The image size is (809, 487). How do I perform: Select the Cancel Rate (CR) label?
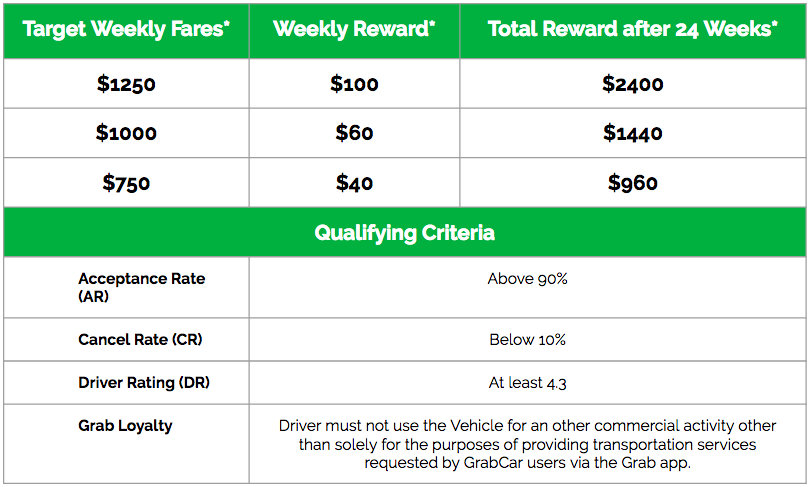tap(140, 340)
